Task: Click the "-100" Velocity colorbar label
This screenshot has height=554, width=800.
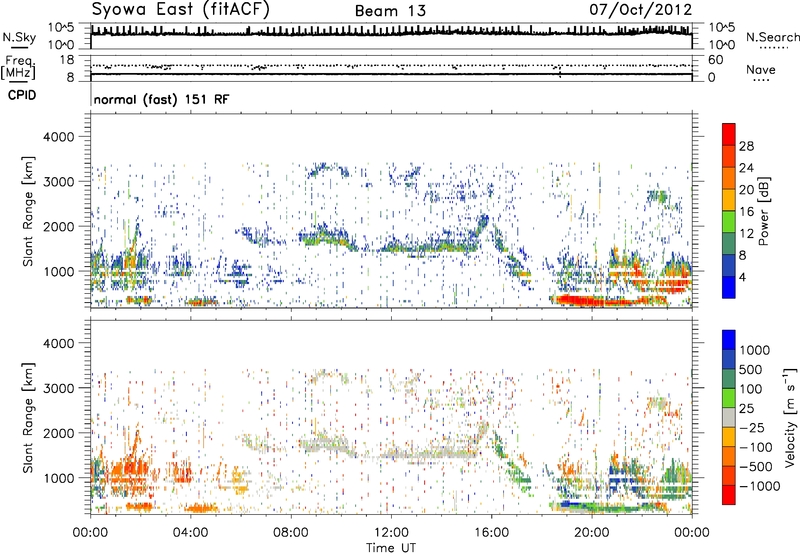Action: 756,447
